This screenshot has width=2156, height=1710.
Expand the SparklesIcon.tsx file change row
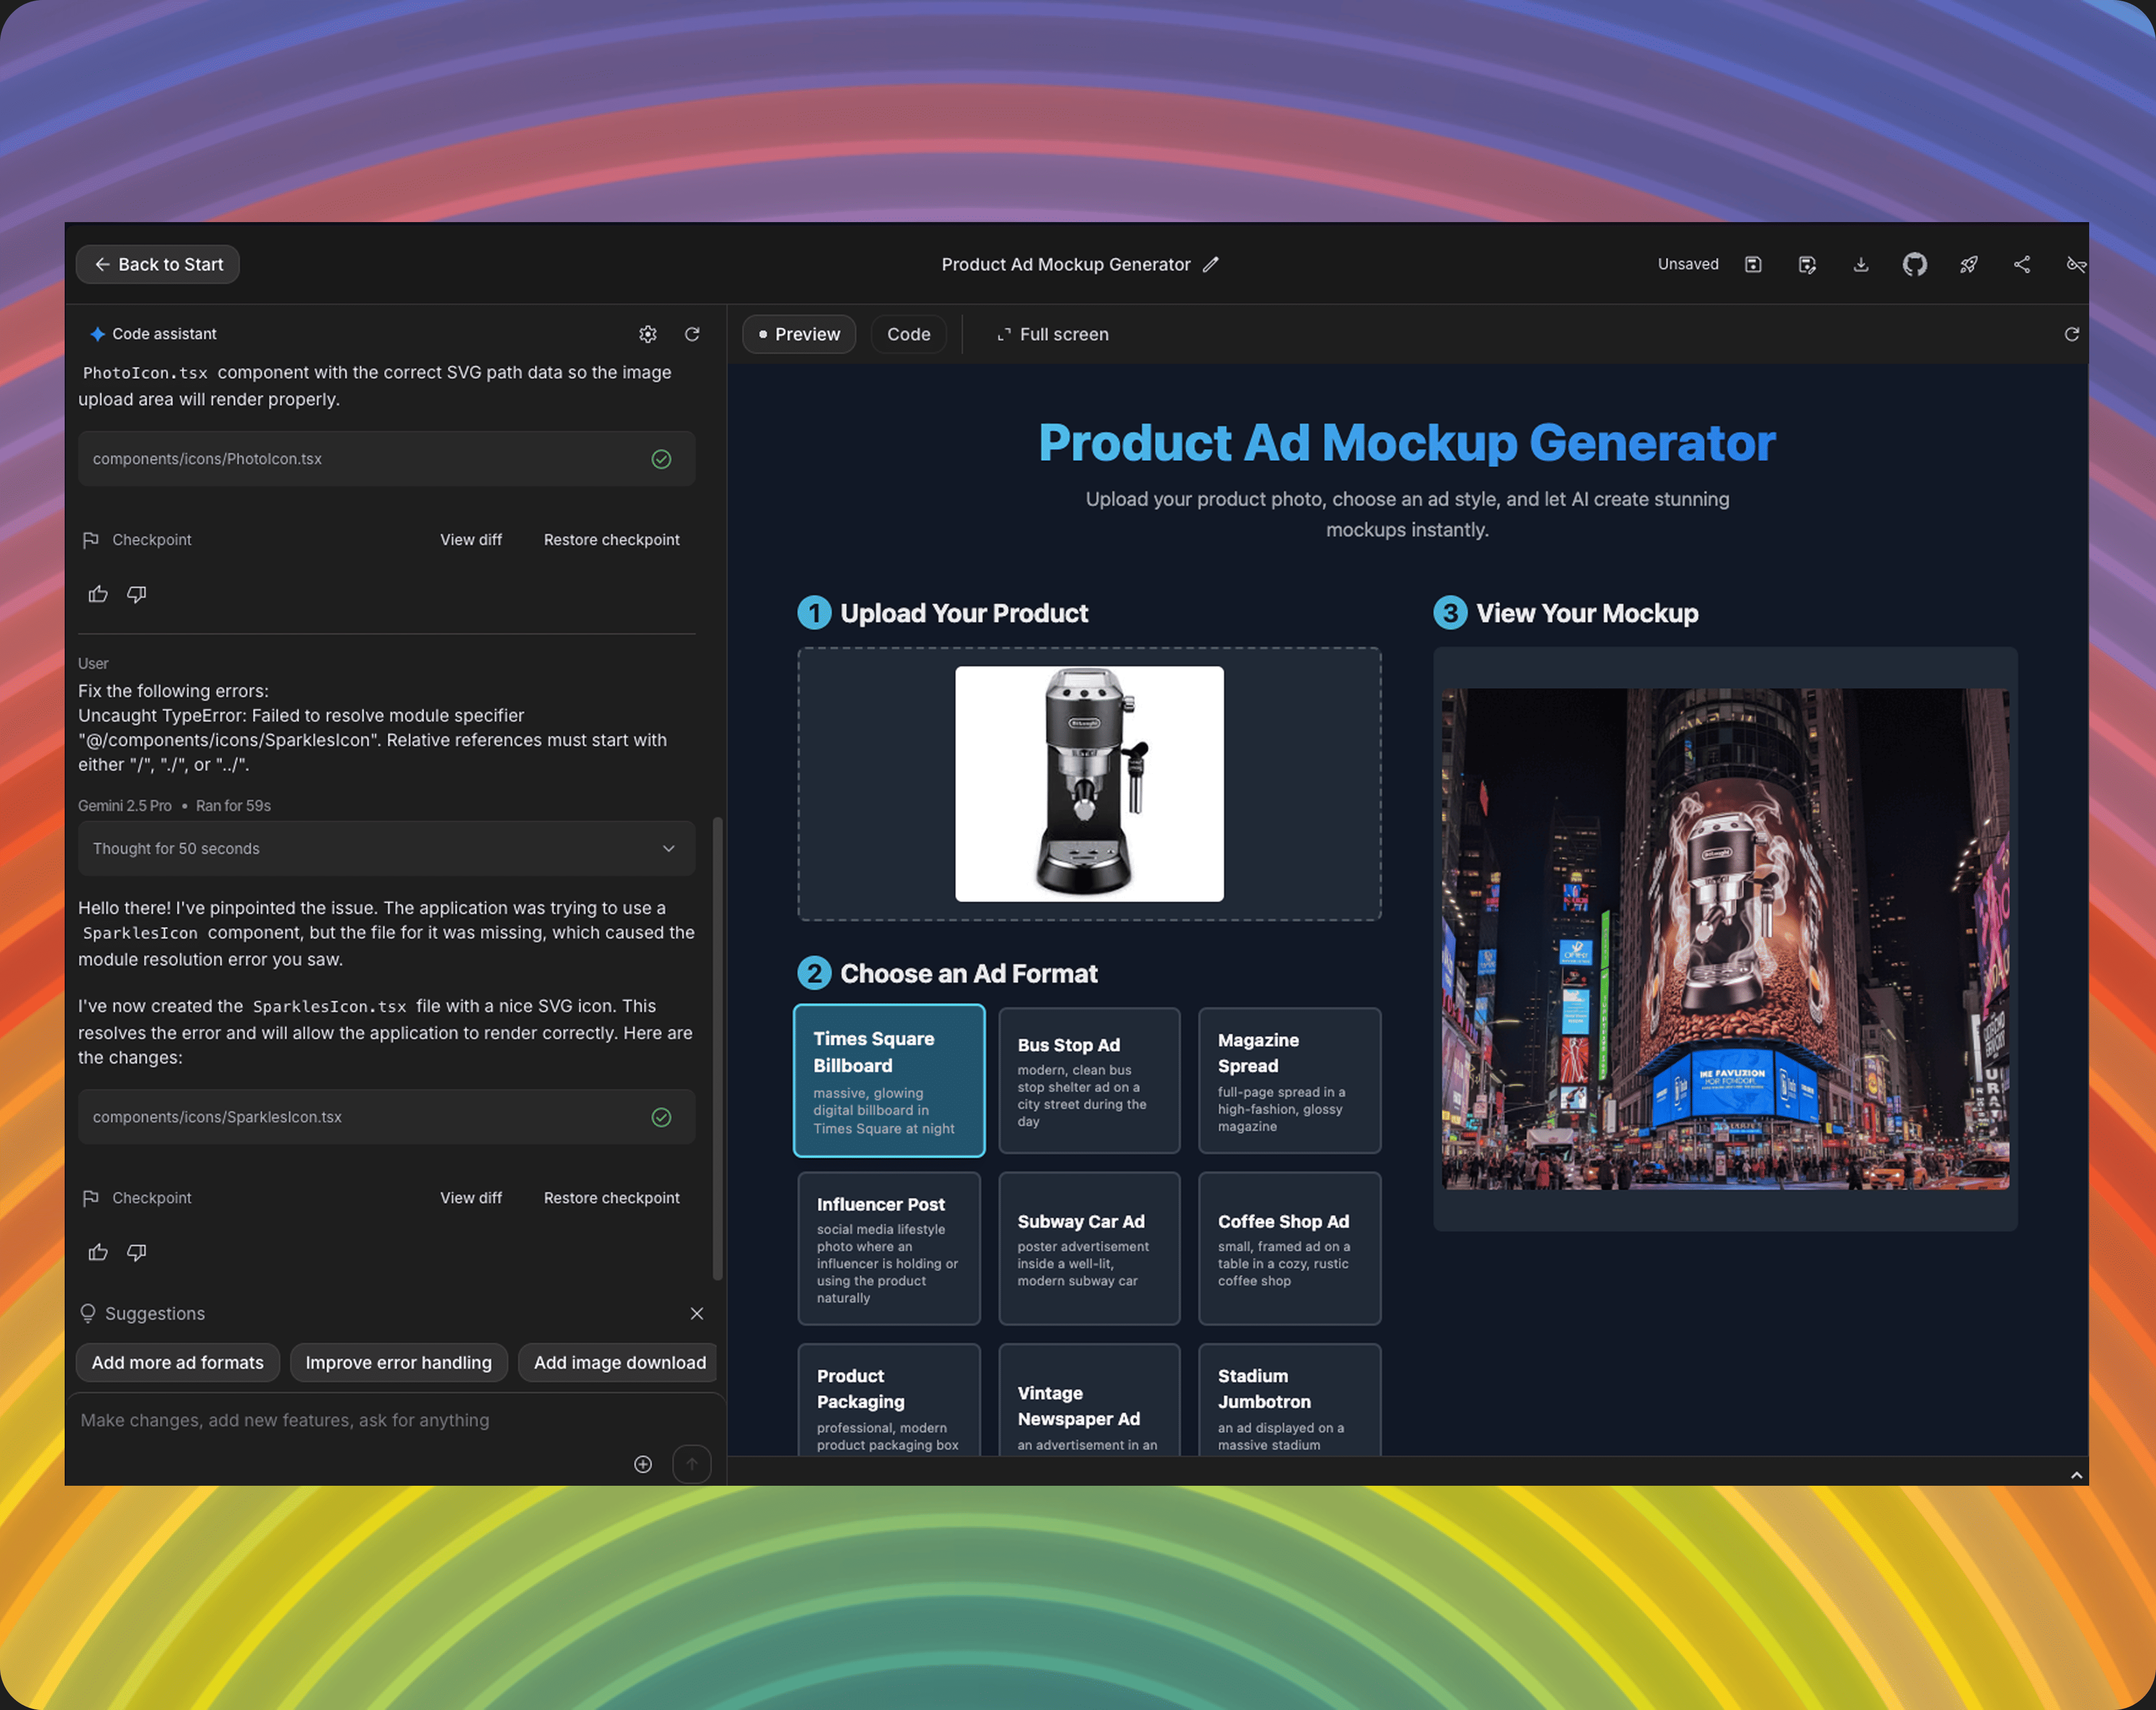click(x=386, y=1117)
